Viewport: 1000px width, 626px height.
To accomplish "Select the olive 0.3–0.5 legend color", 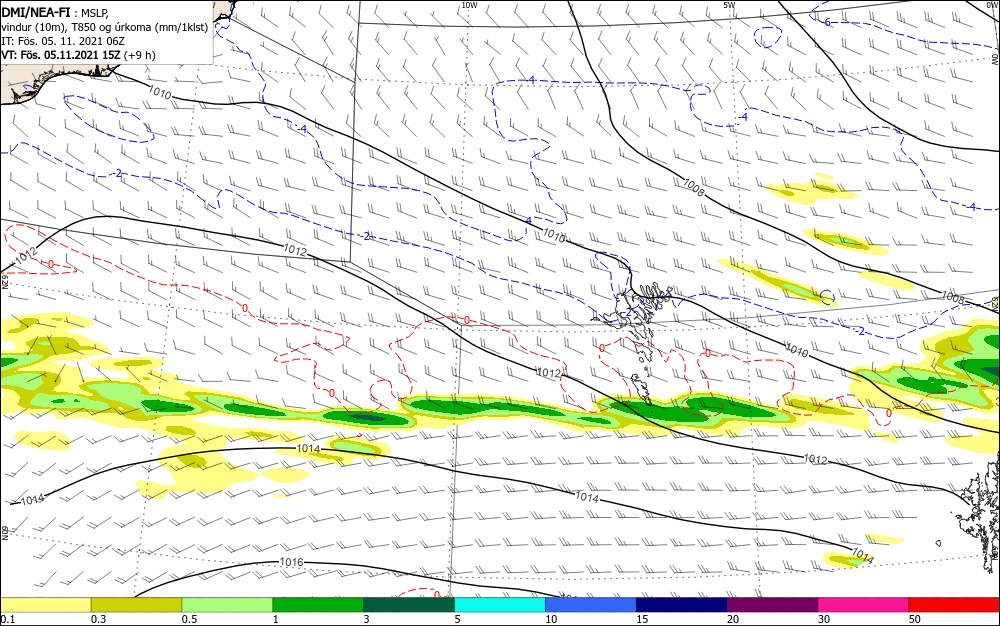I will (x=136, y=605).
